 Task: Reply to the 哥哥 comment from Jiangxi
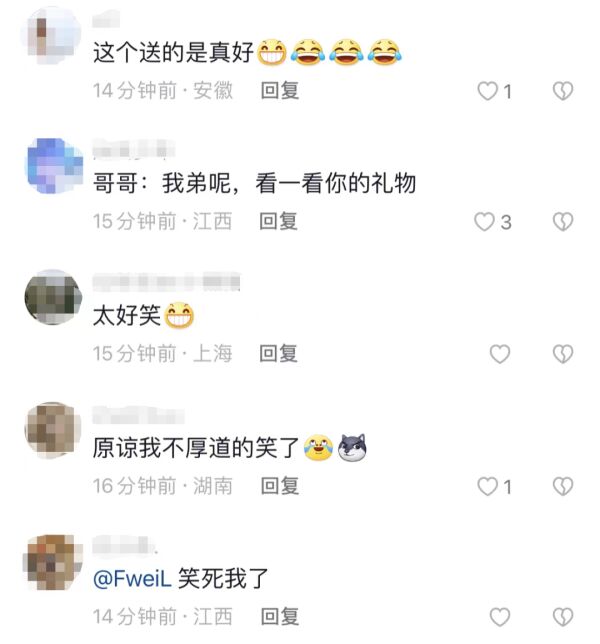click(x=278, y=221)
